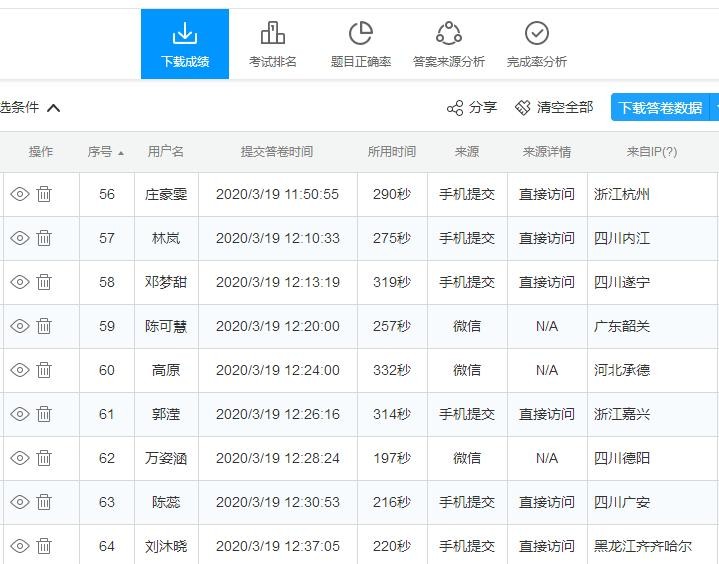Viewport: 719px width, 564px height.
Task: Delete row 64 刘沐晓 with trash icon
Action: tap(44, 546)
